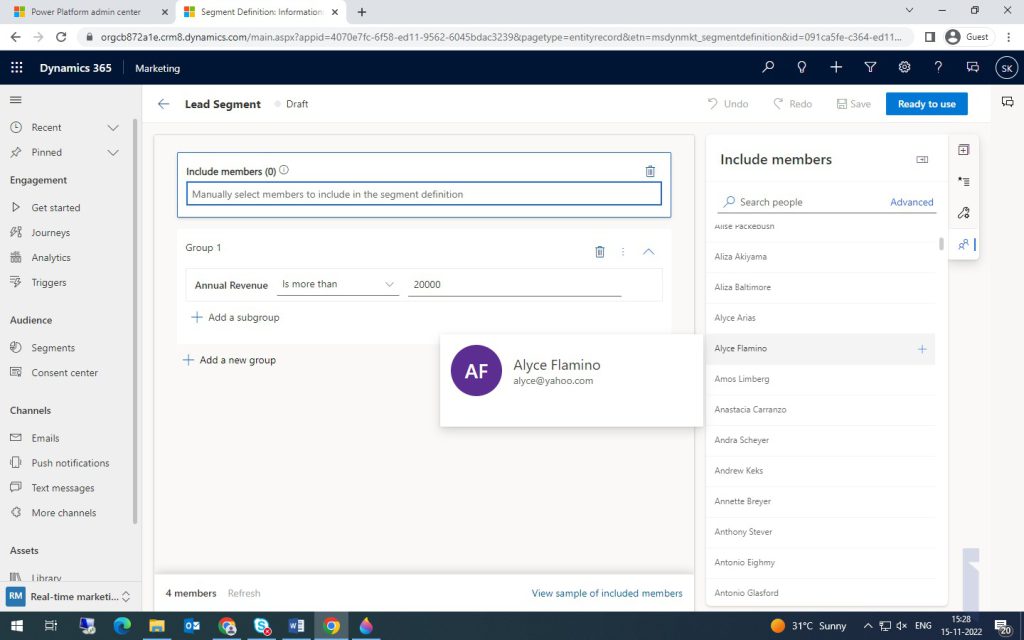Screen dimensions: 1024x640
Task: Open the 'Is more than' operator dropdown
Action: tap(337, 284)
